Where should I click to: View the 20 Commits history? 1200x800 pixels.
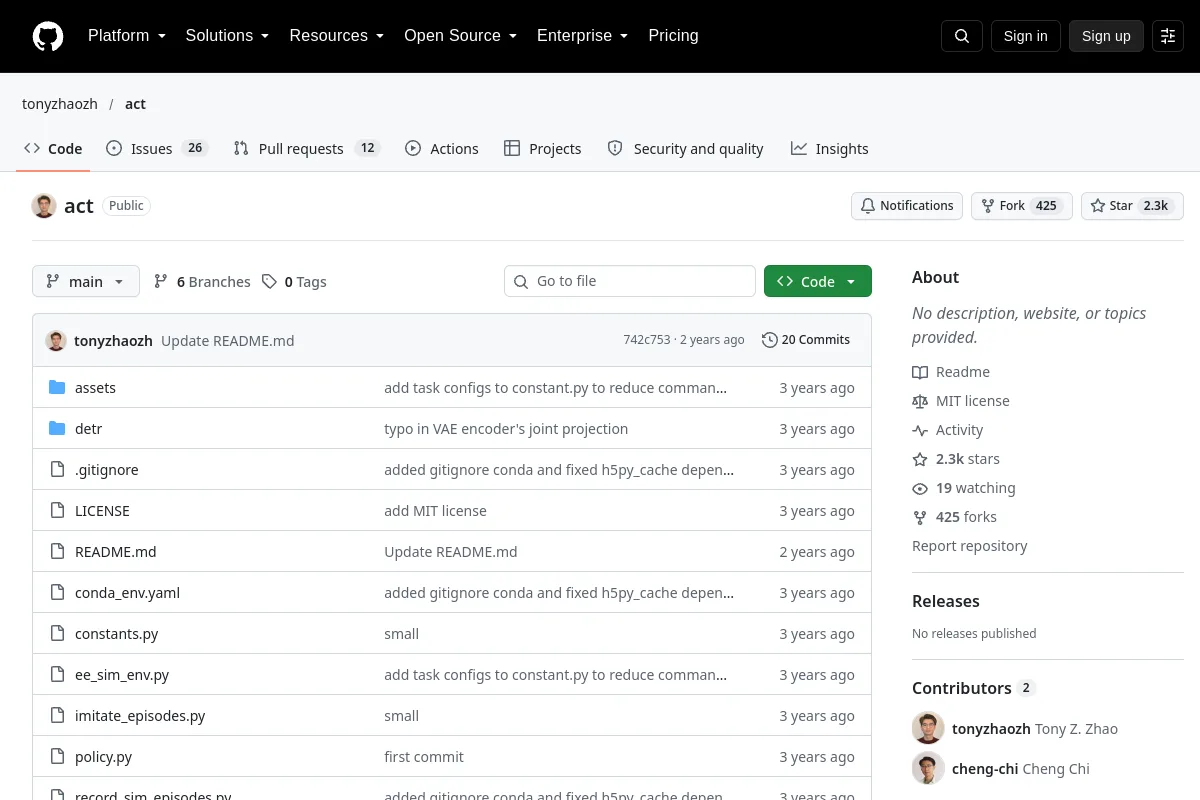point(806,340)
